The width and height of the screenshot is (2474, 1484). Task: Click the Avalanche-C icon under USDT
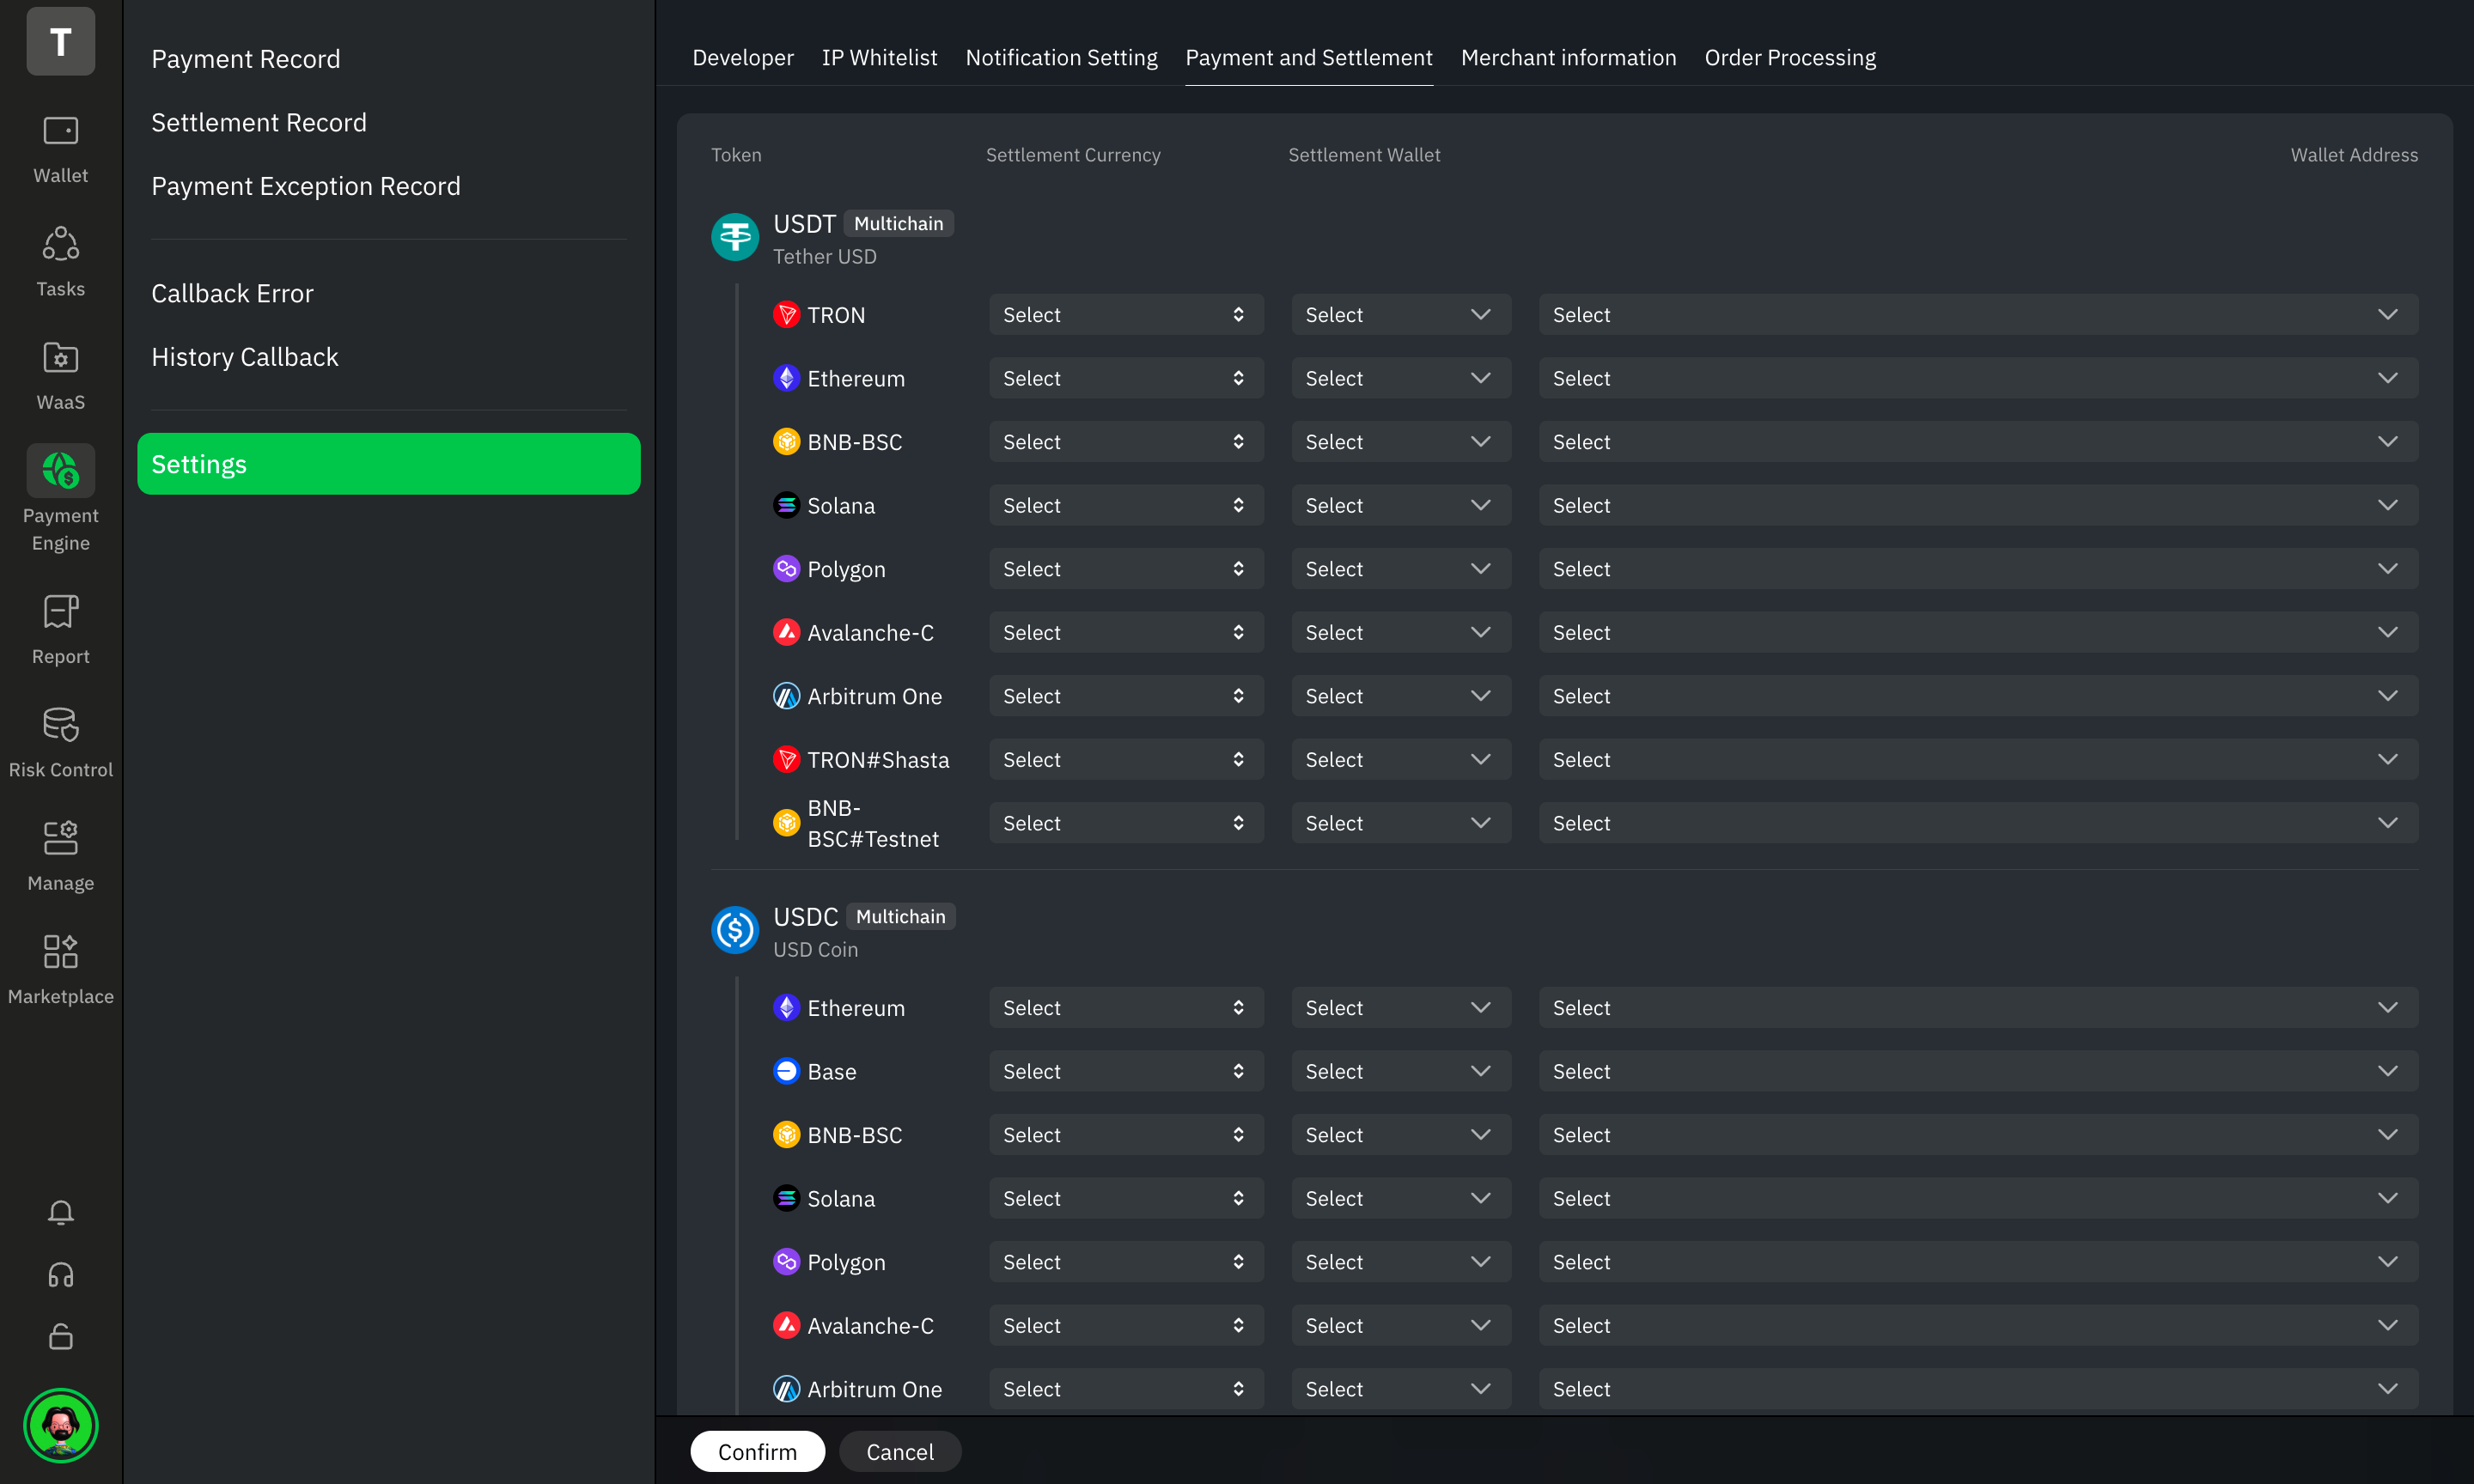(786, 632)
